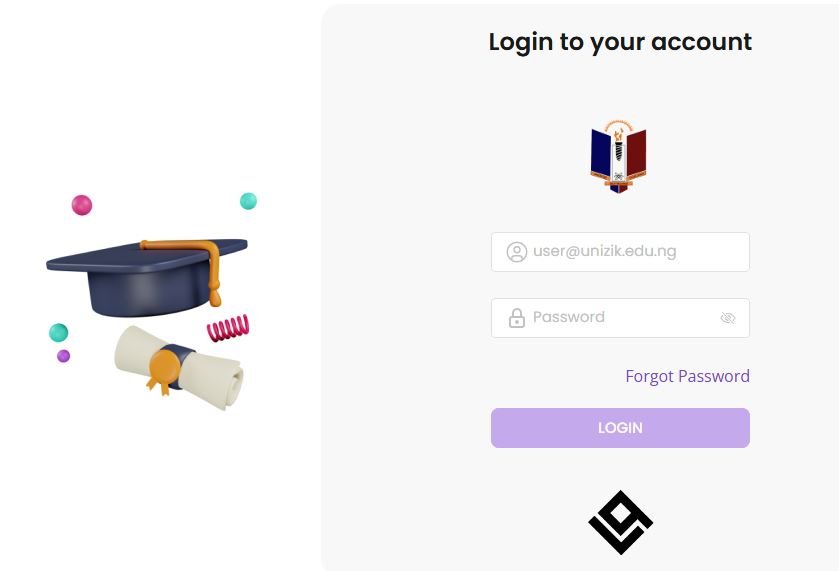The image size is (839, 571).
Task: Click the pink spiral spring decoration
Action: pos(228,328)
